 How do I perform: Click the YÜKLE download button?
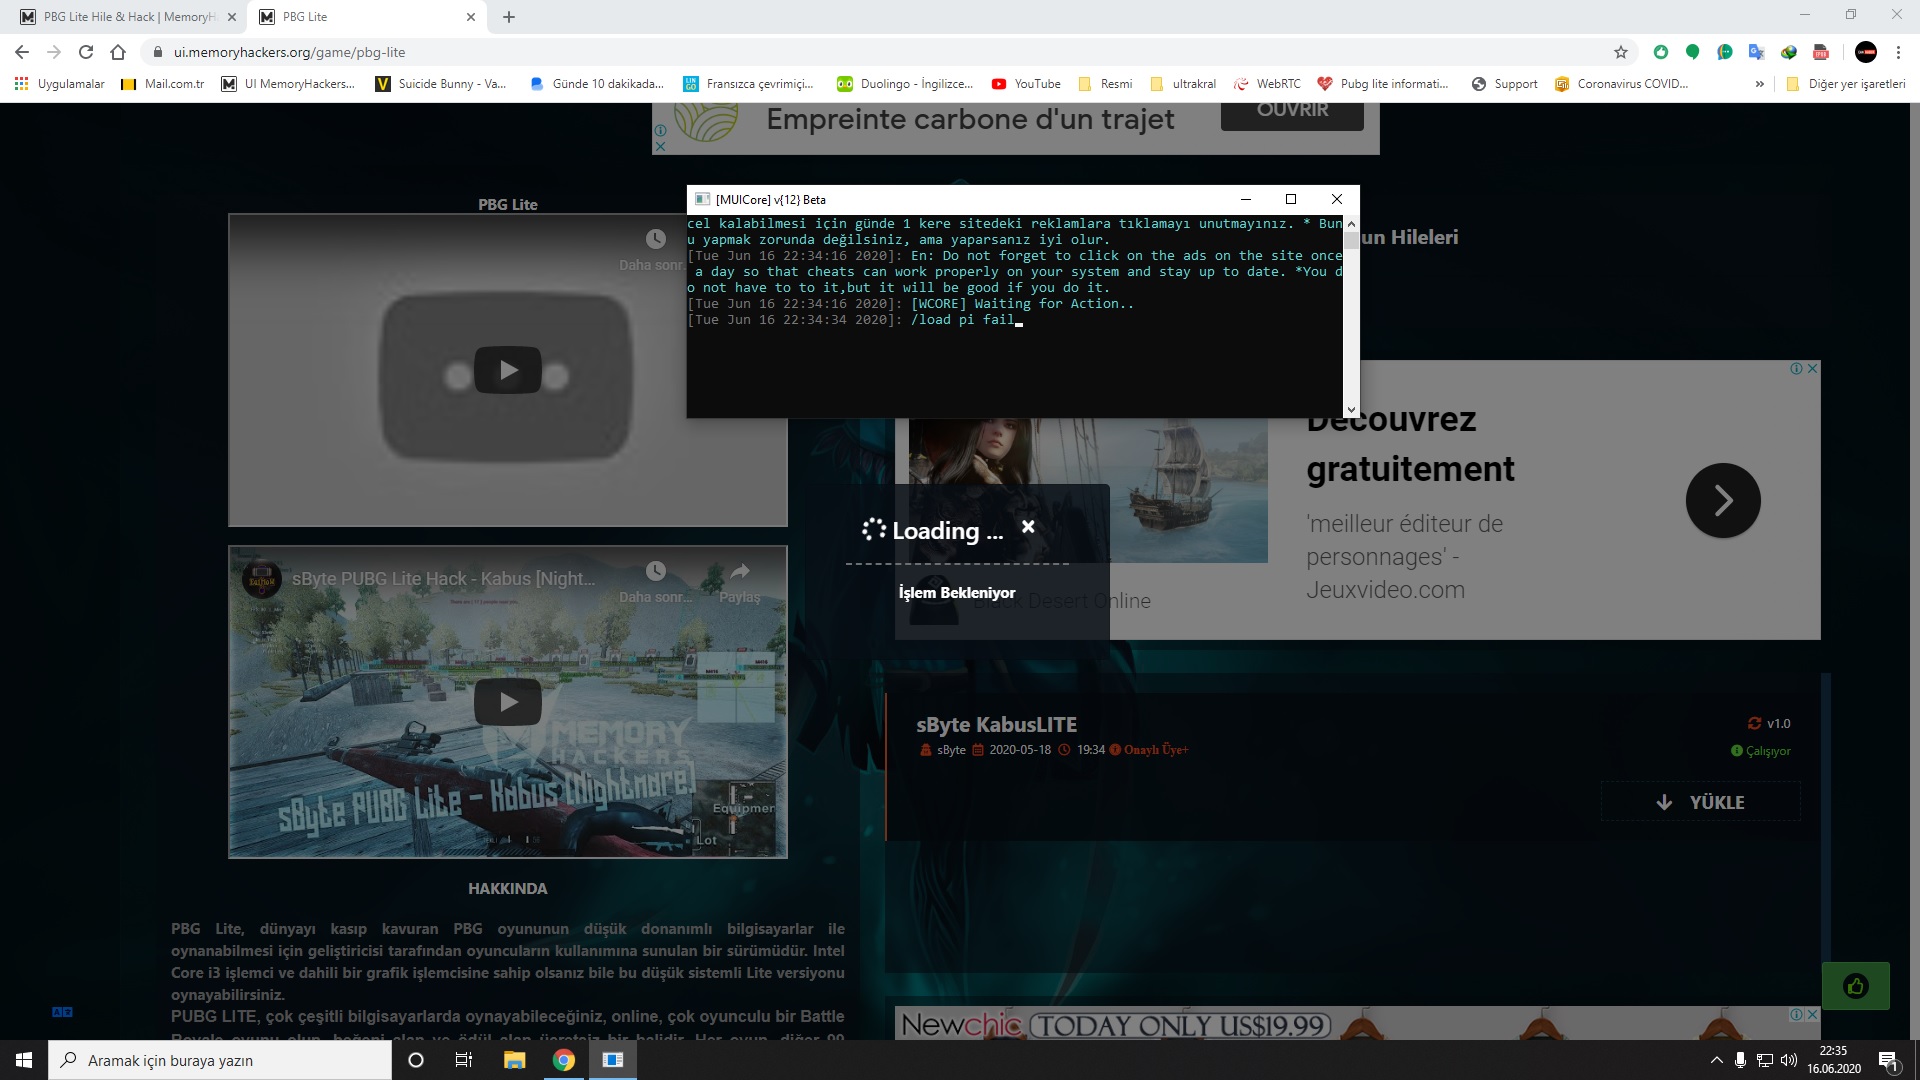(x=1701, y=802)
